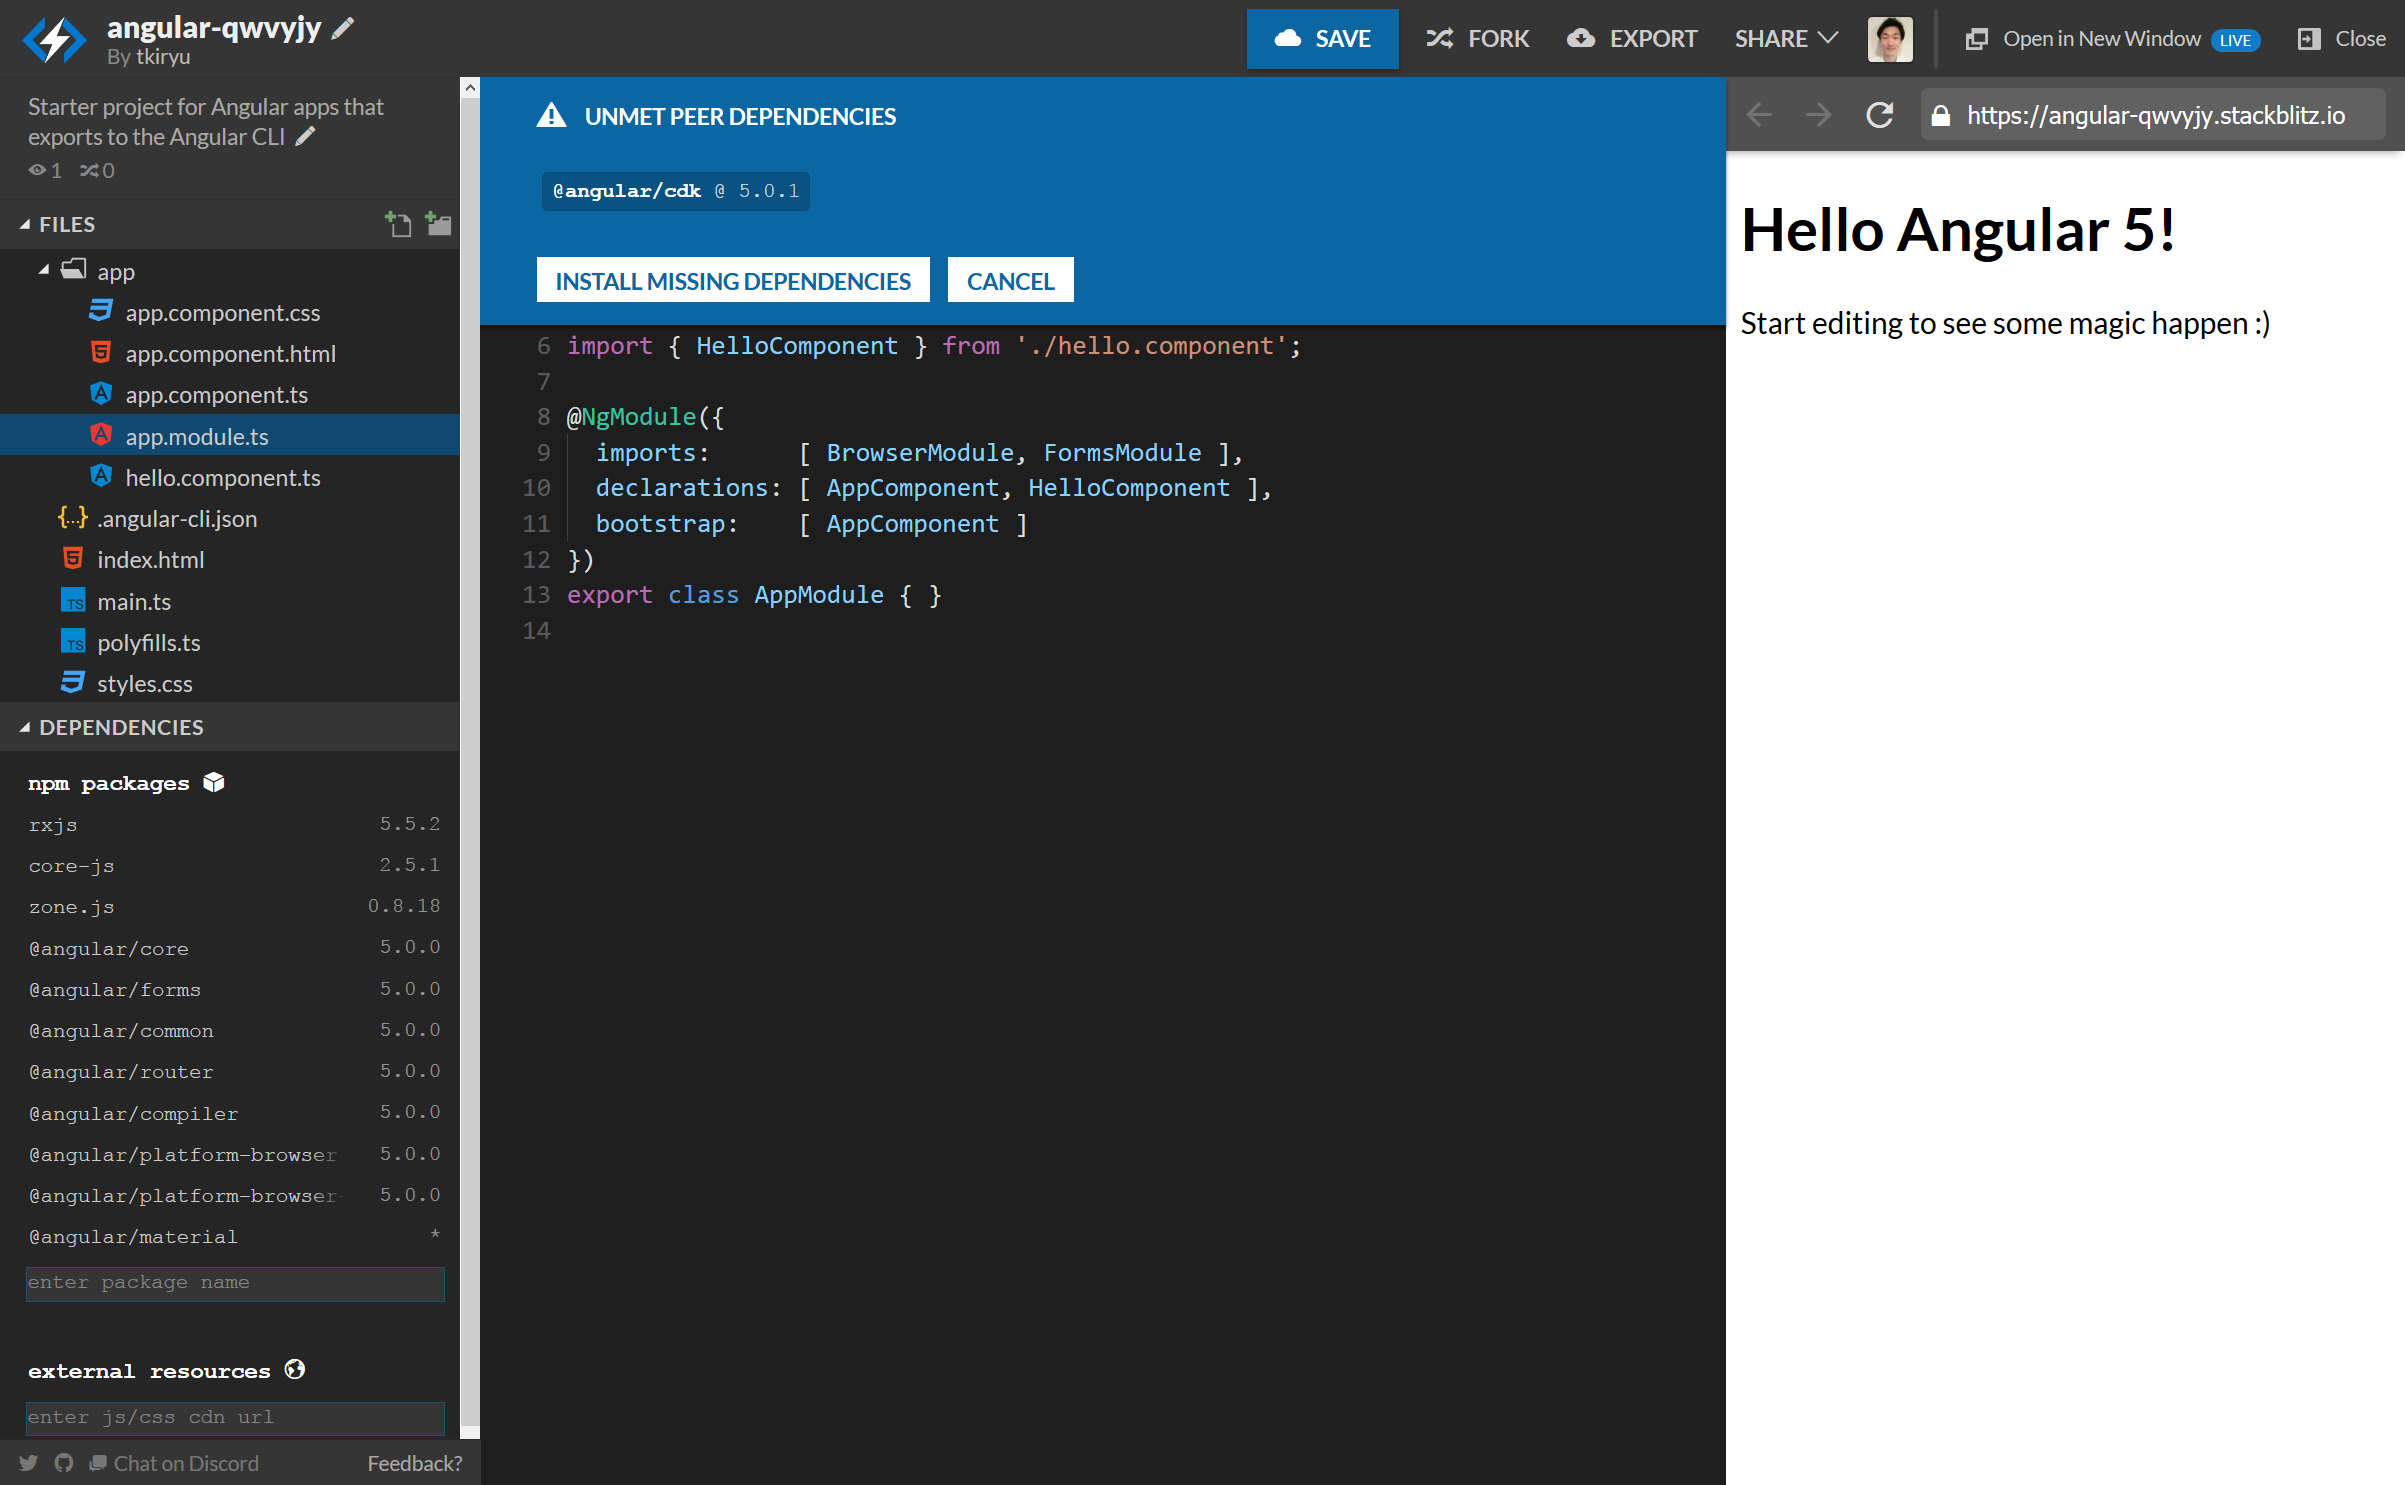Viewport: 2405px width, 1485px height.
Task: Click the user avatar in the top bar
Action: [1890, 39]
